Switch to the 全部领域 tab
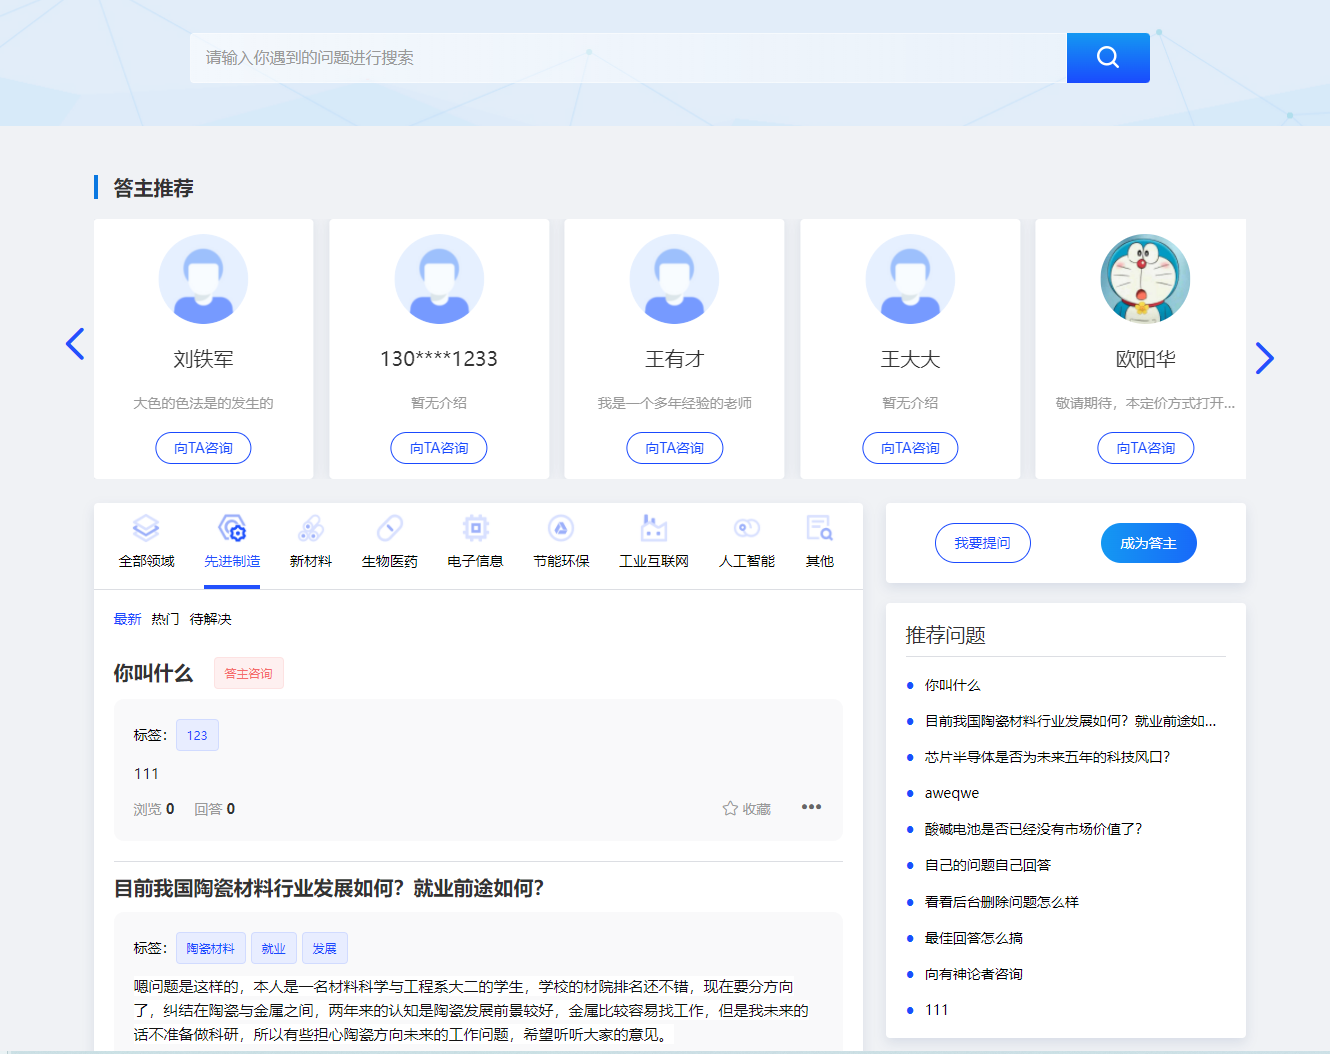1330x1054 pixels. pyautogui.click(x=146, y=542)
